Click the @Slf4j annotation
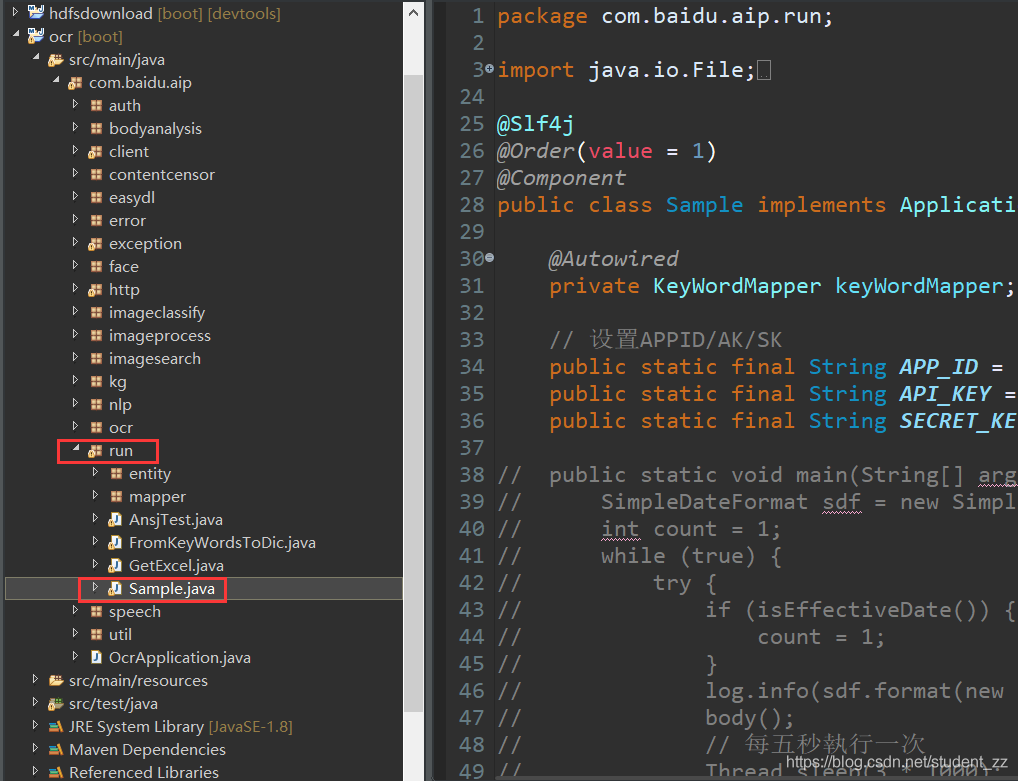This screenshot has height=781, width=1018. (536, 124)
